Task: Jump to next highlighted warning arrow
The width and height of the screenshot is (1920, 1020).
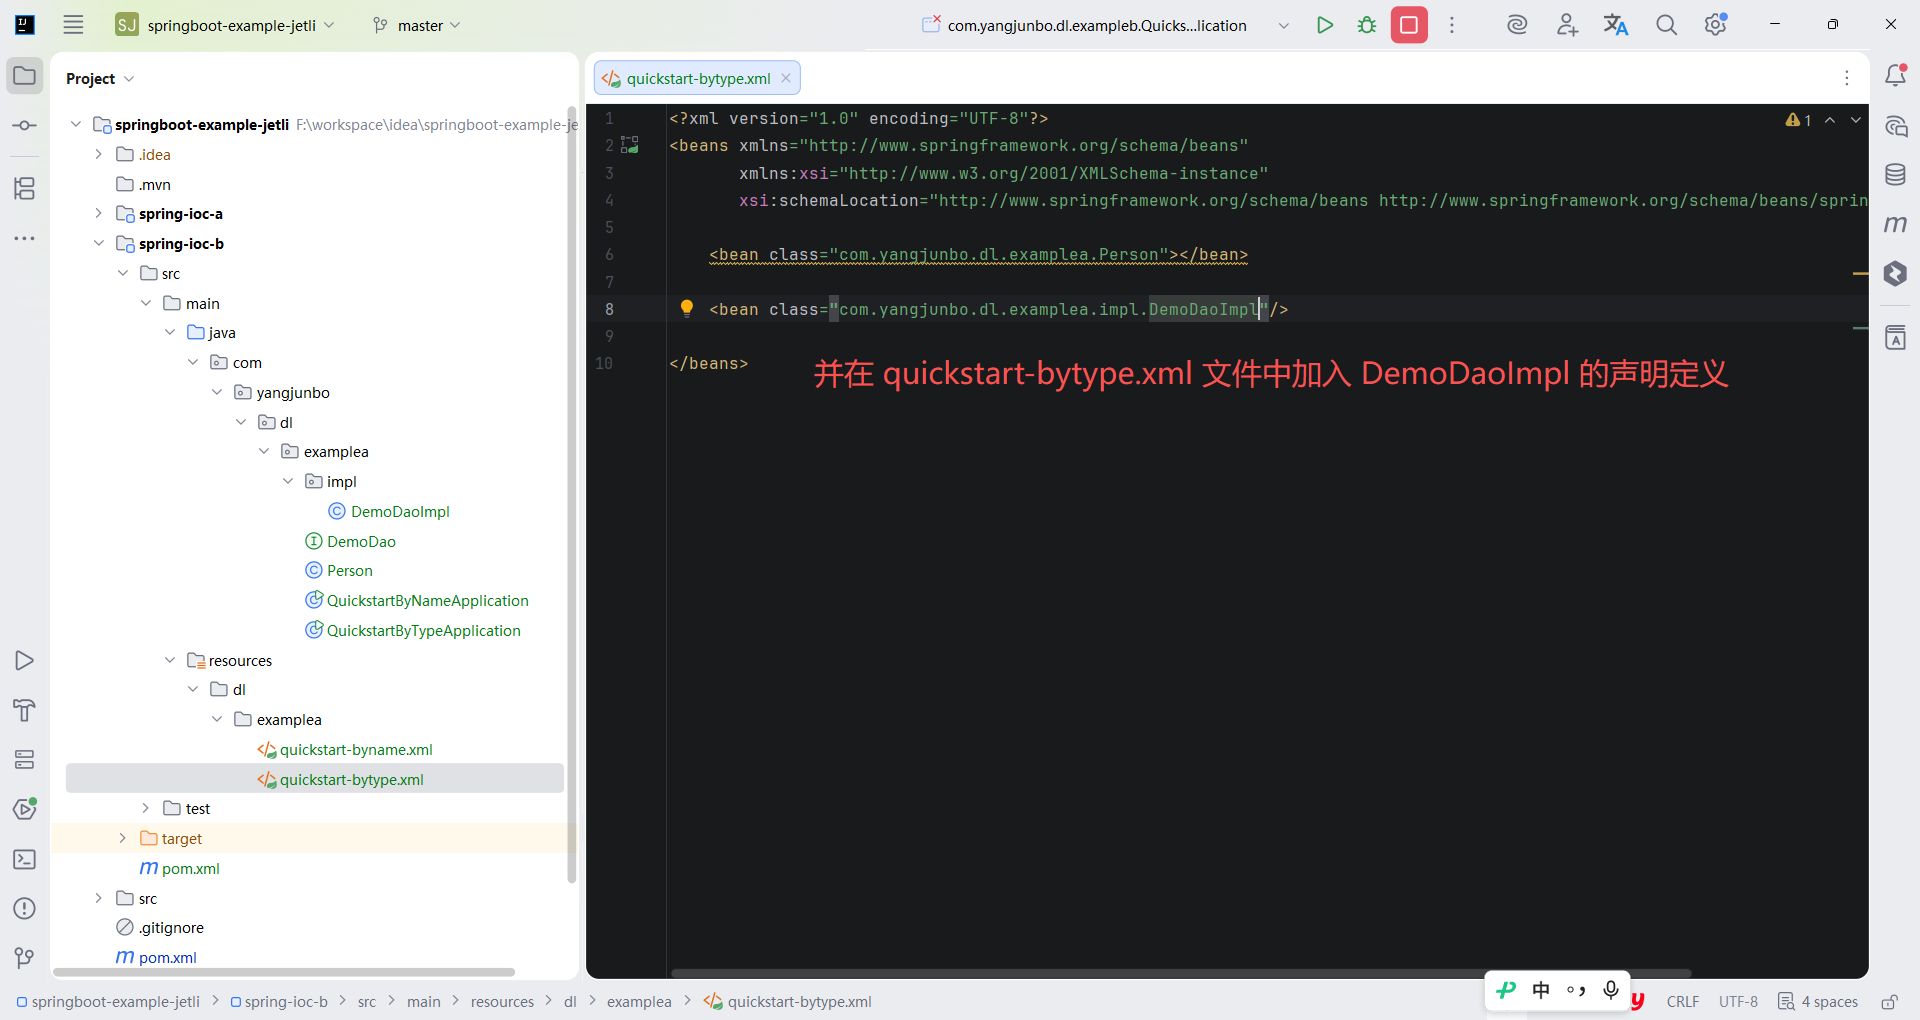Action: tap(1856, 120)
